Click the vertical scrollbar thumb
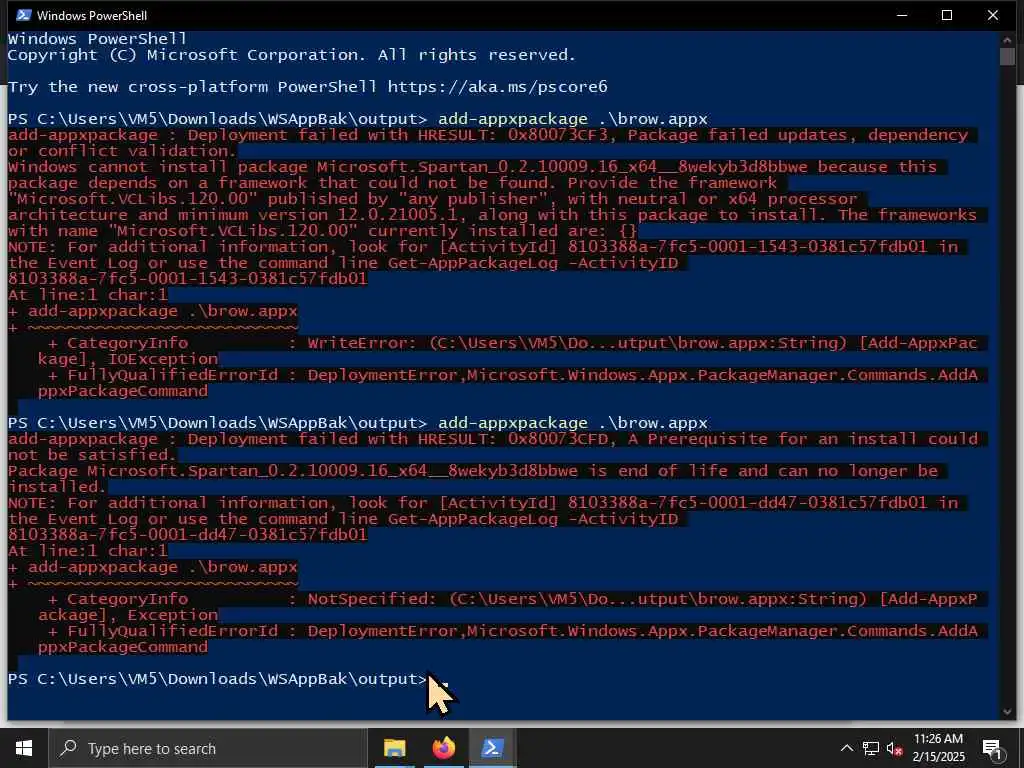This screenshot has height=768, width=1024. (x=1007, y=56)
